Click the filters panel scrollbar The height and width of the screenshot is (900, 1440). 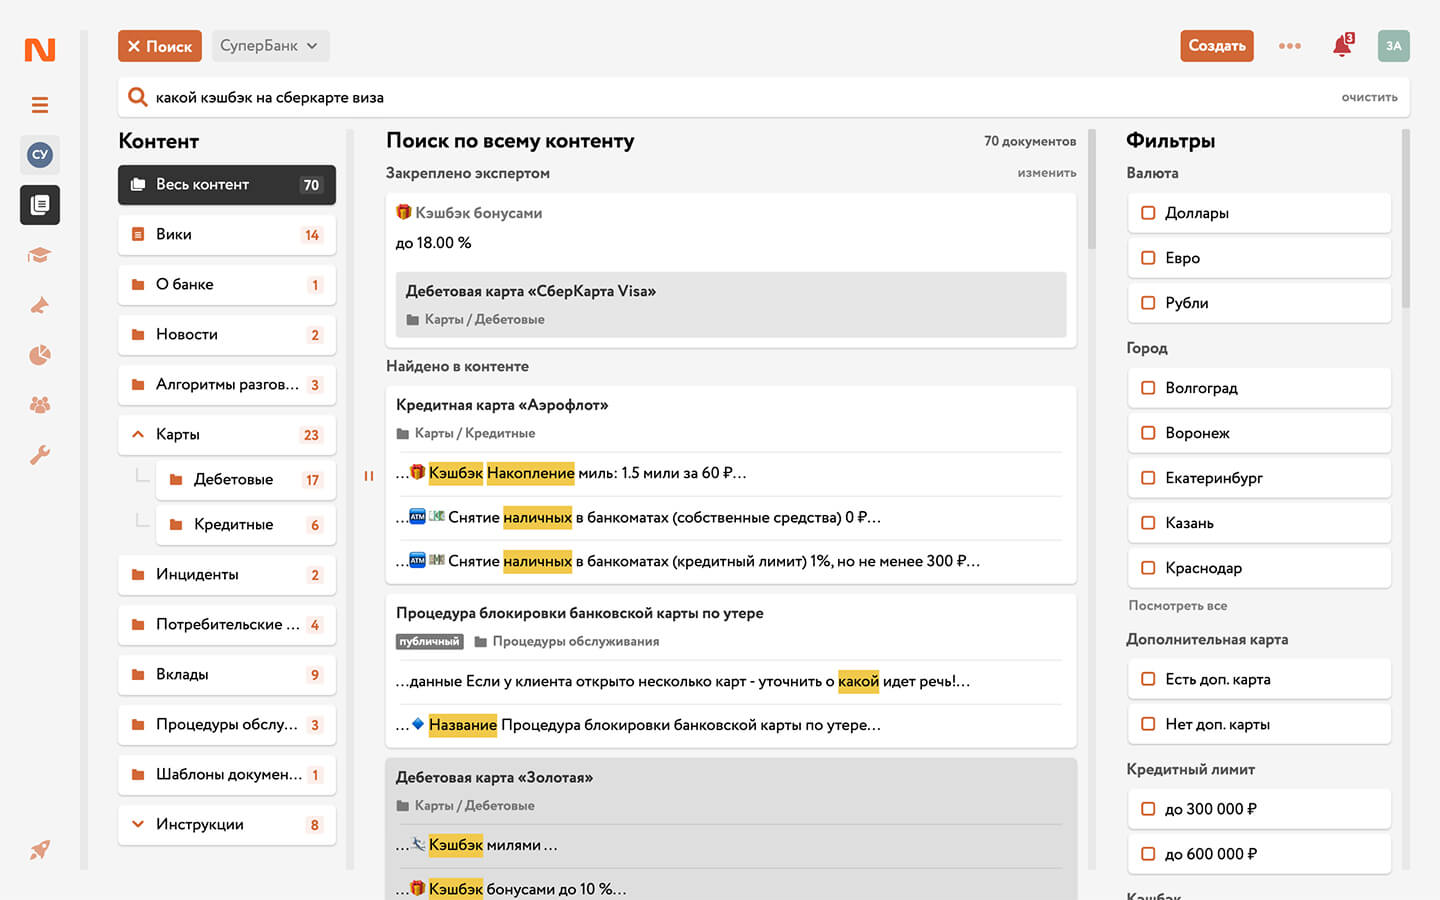(1406, 220)
